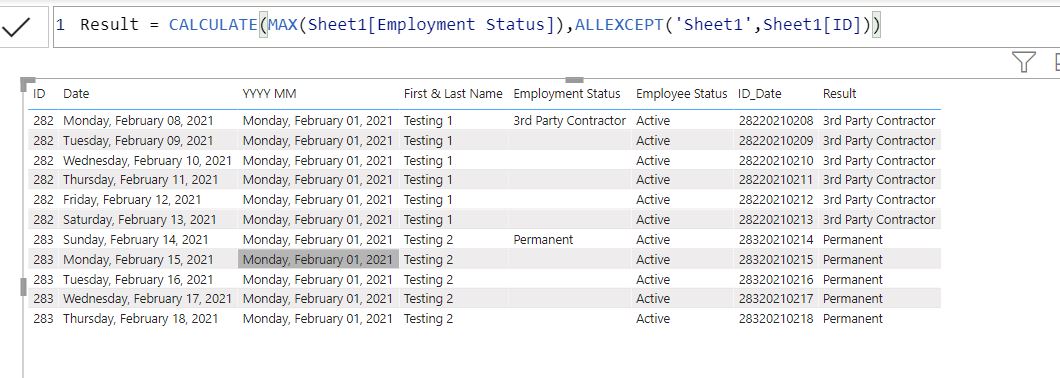Select the cell Thursday, February 18, 2021
The height and width of the screenshot is (378, 1060).
tap(141, 319)
